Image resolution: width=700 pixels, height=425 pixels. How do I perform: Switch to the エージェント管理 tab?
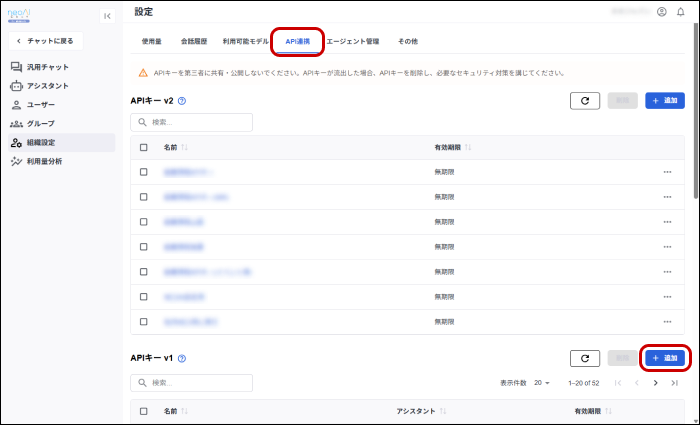tap(353, 42)
